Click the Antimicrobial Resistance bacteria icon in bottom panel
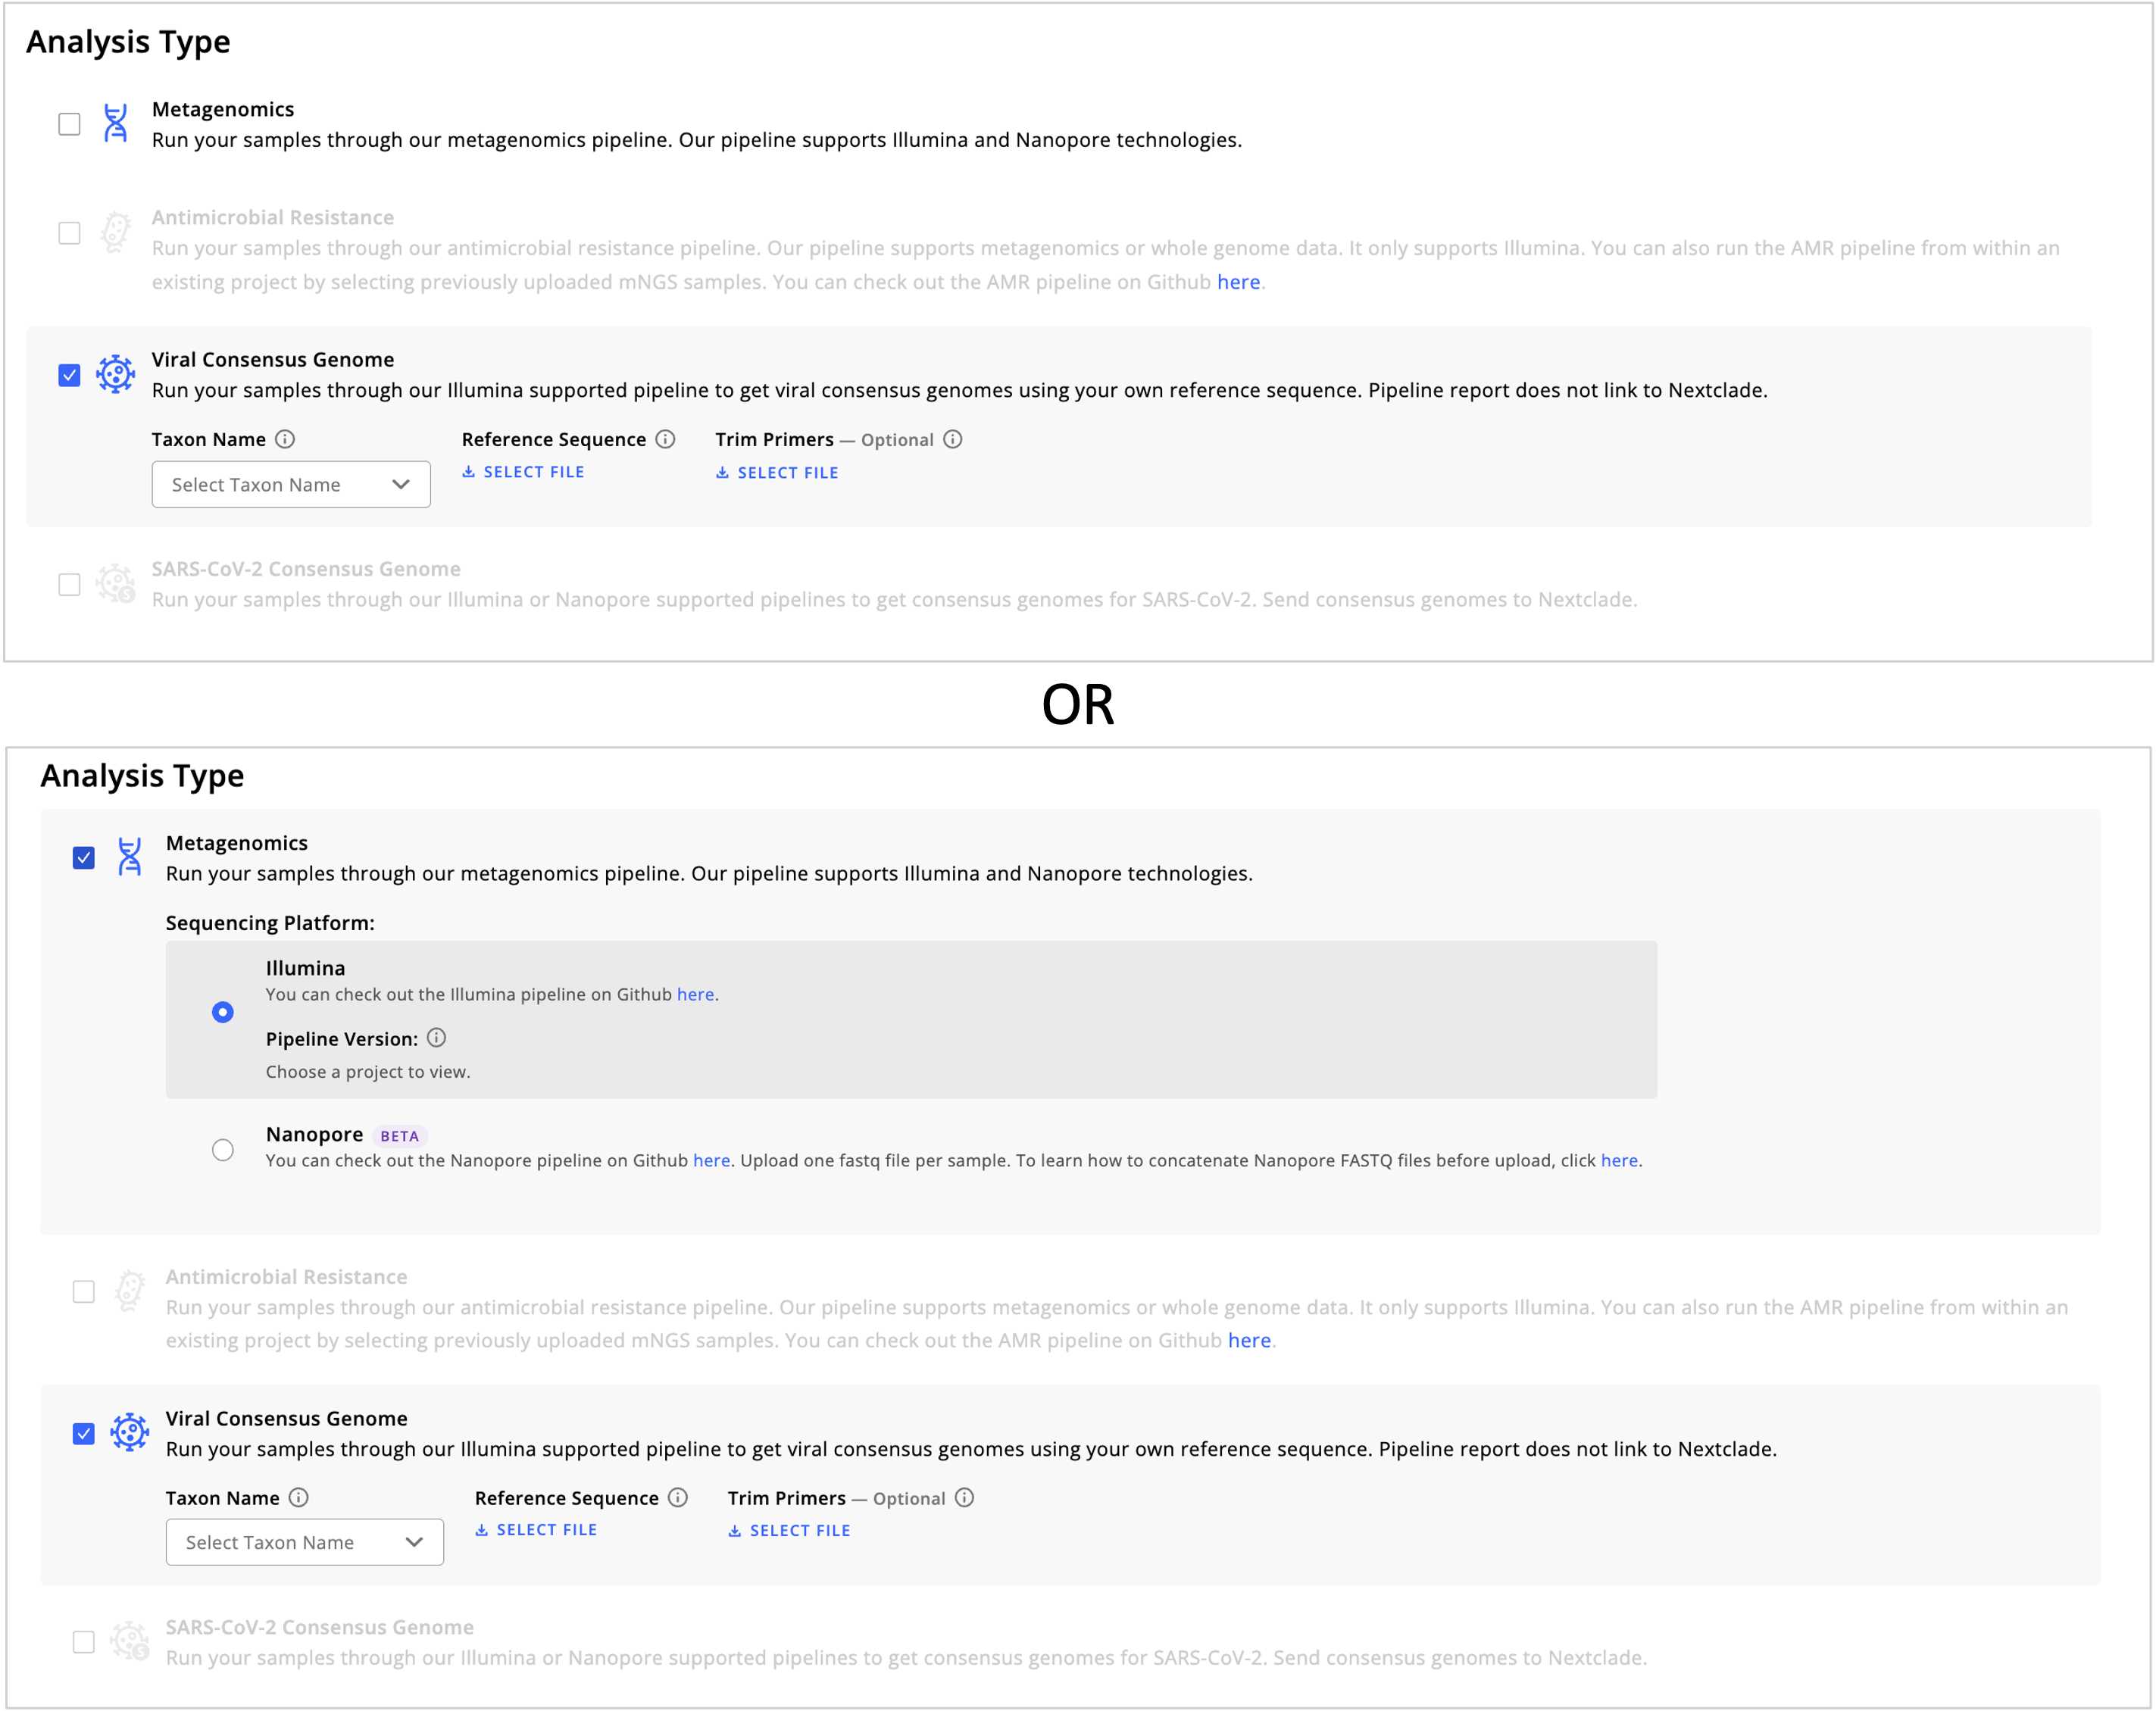The height and width of the screenshot is (1711, 2156). (x=130, y=1291)
